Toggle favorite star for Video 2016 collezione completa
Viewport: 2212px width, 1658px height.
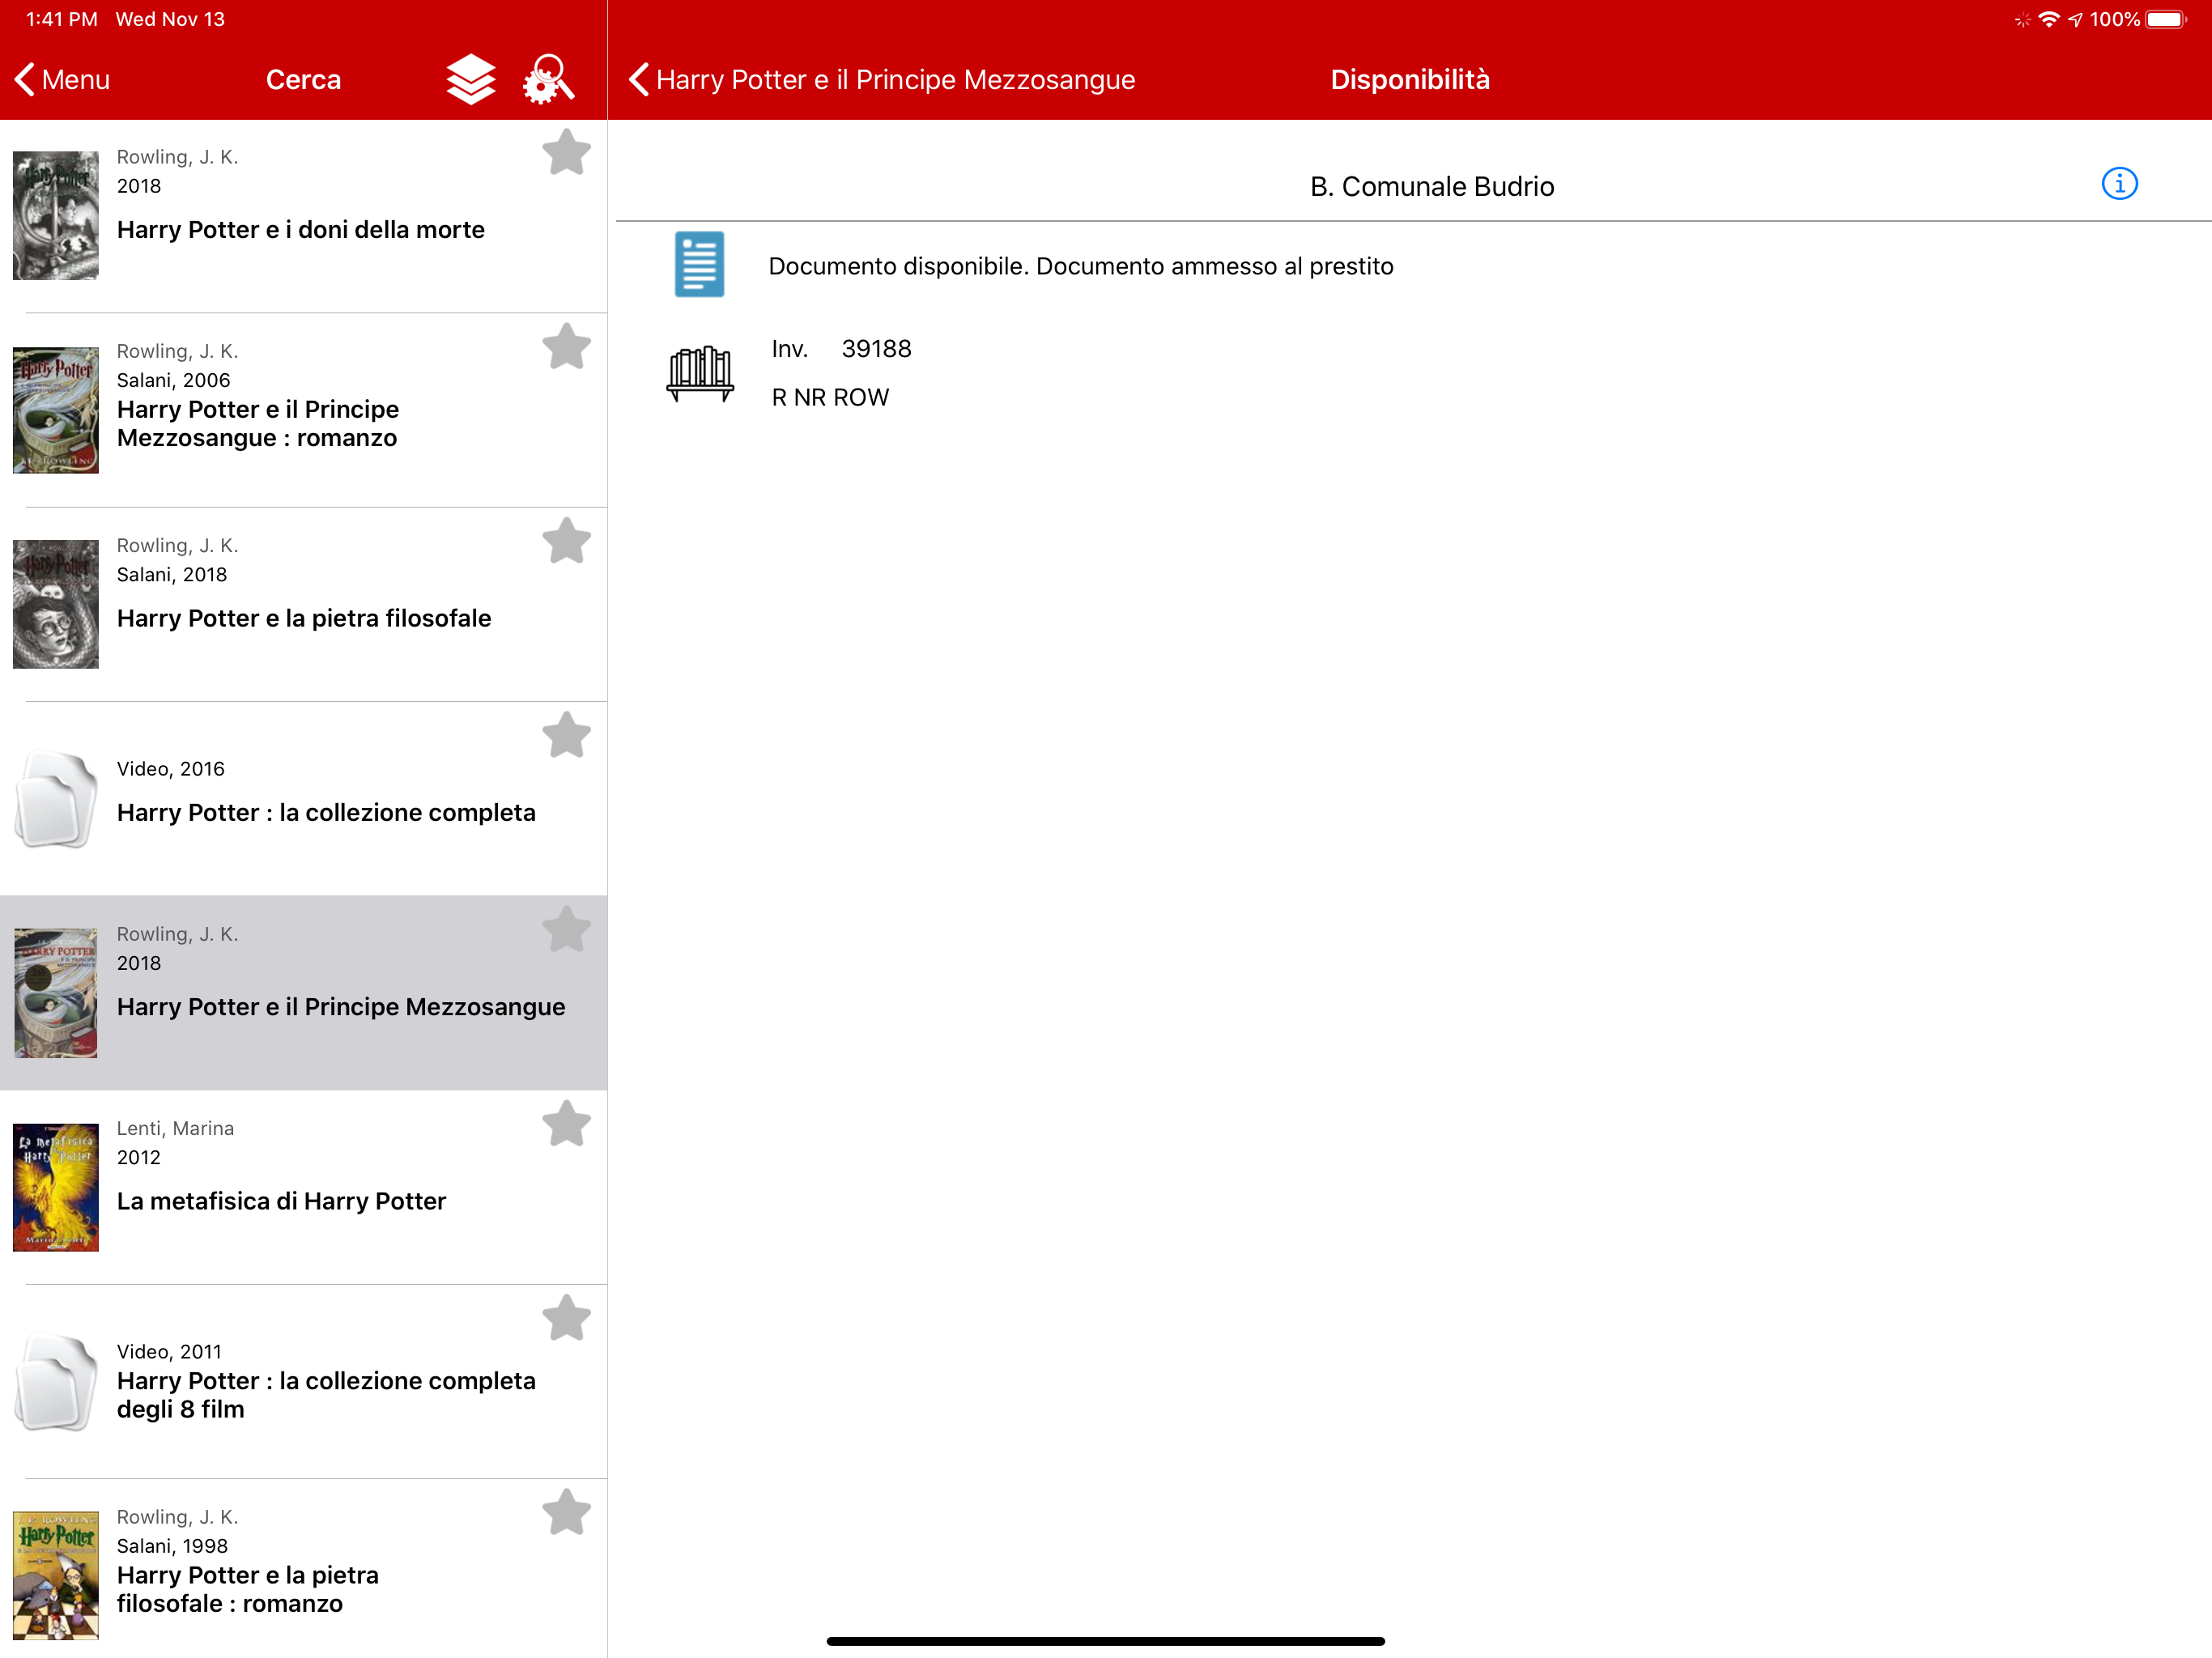(x=566, y=735)
